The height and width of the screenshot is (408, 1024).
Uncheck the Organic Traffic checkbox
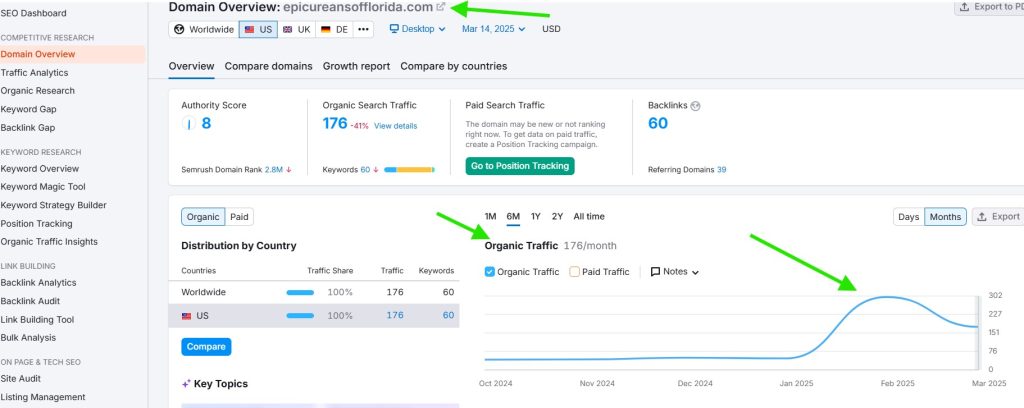(x=490, y=271)
